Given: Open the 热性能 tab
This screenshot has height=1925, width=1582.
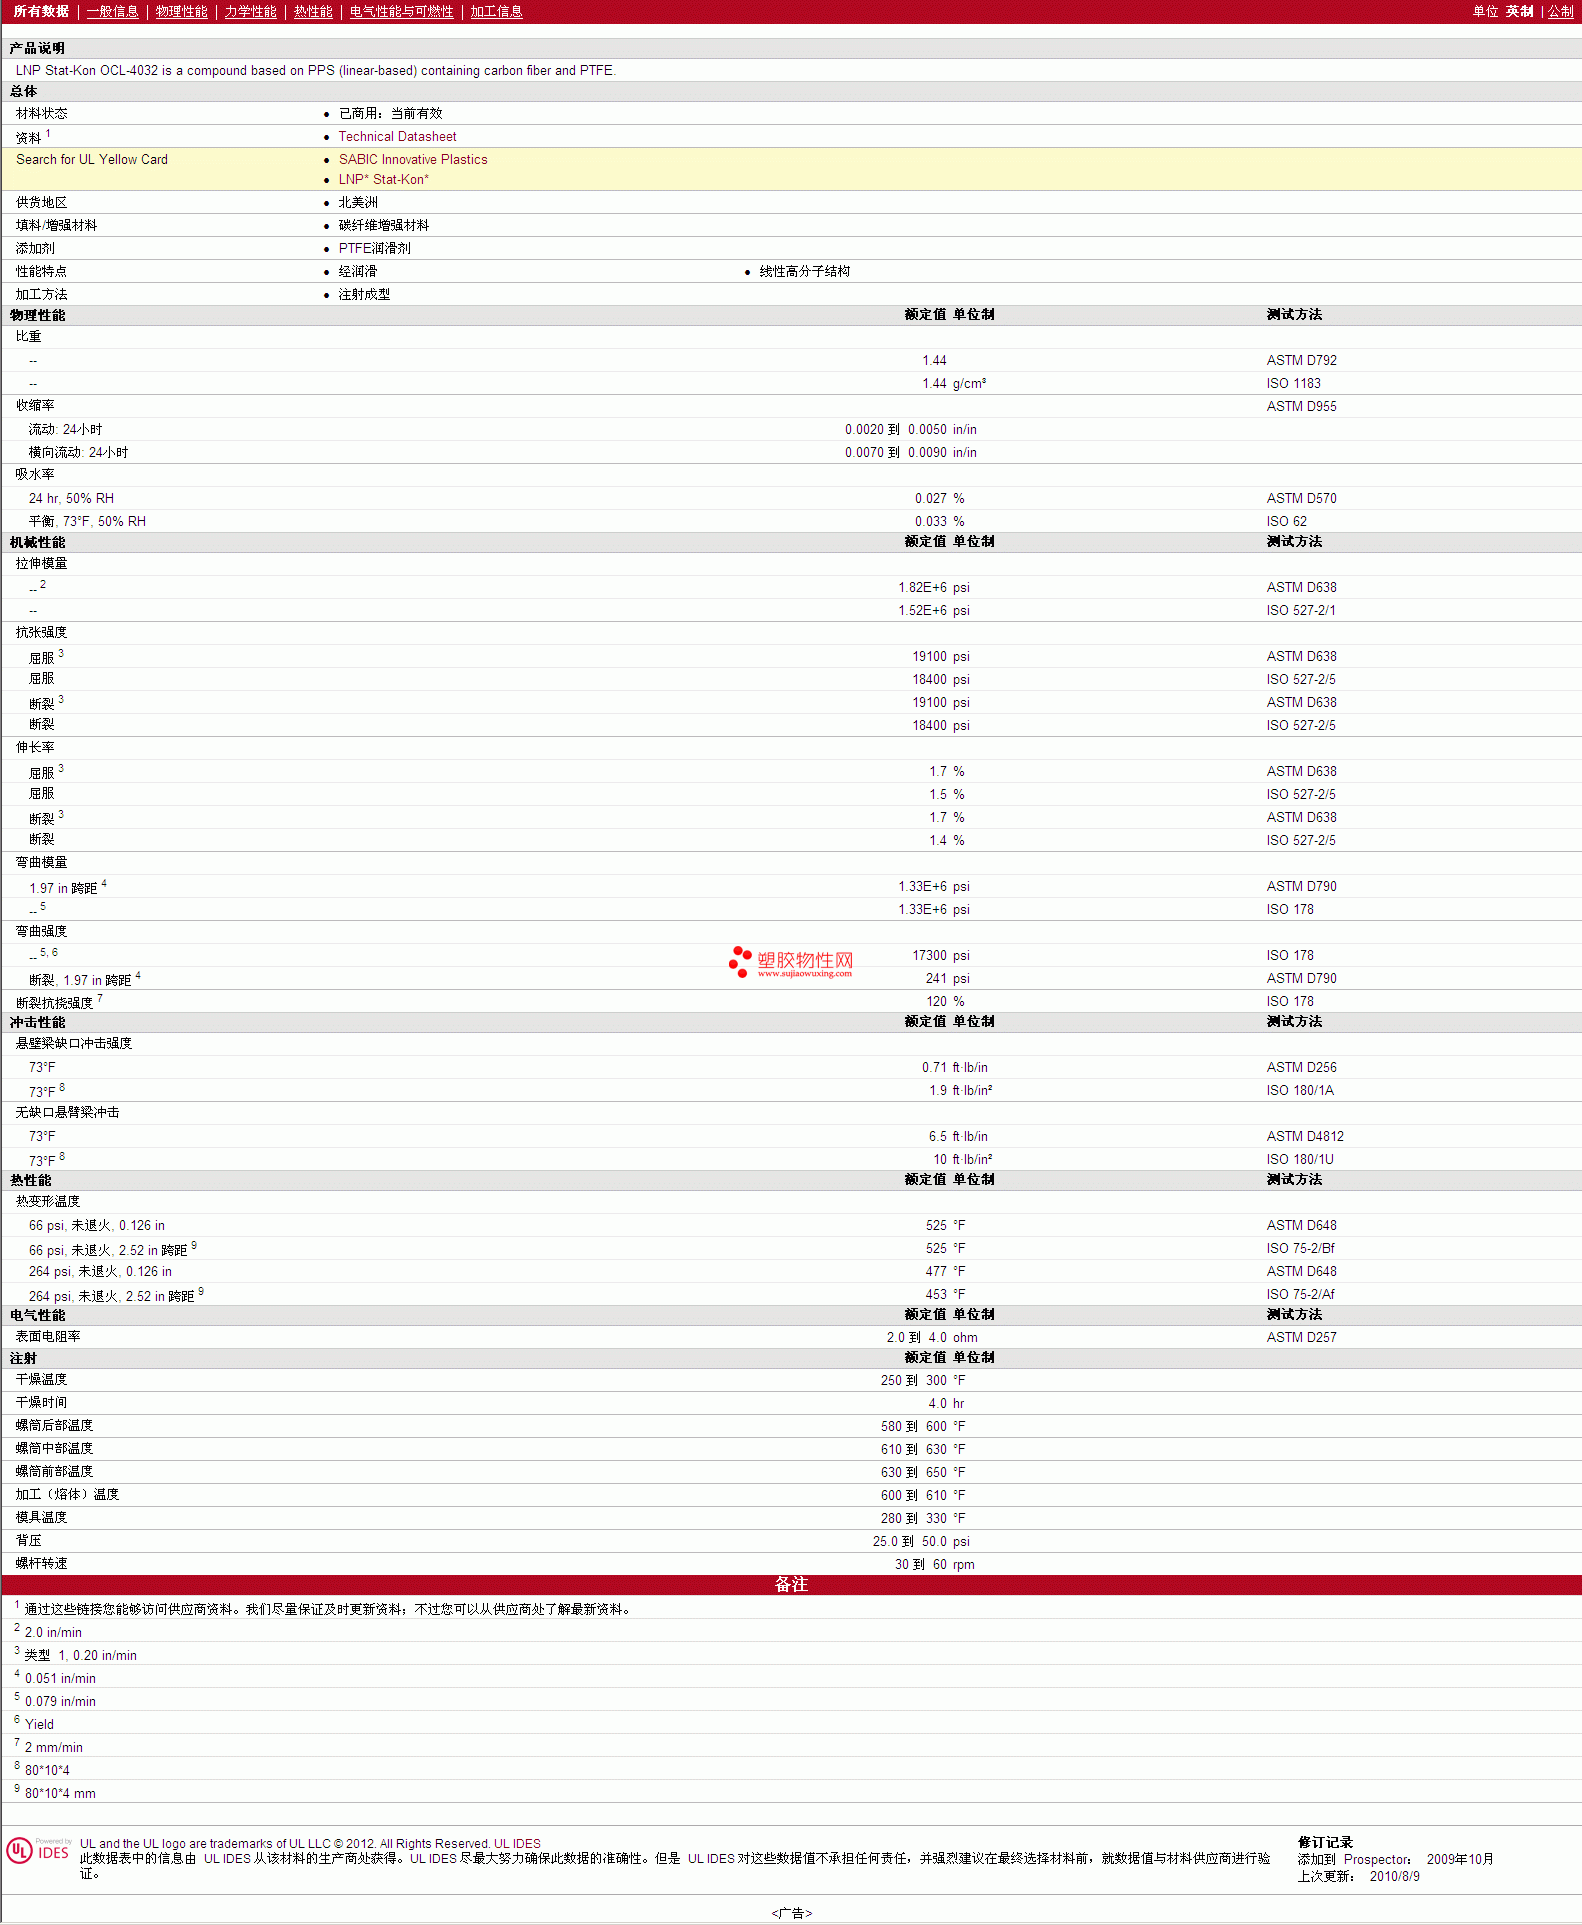Looking at the screenshot, I should 313,11.
